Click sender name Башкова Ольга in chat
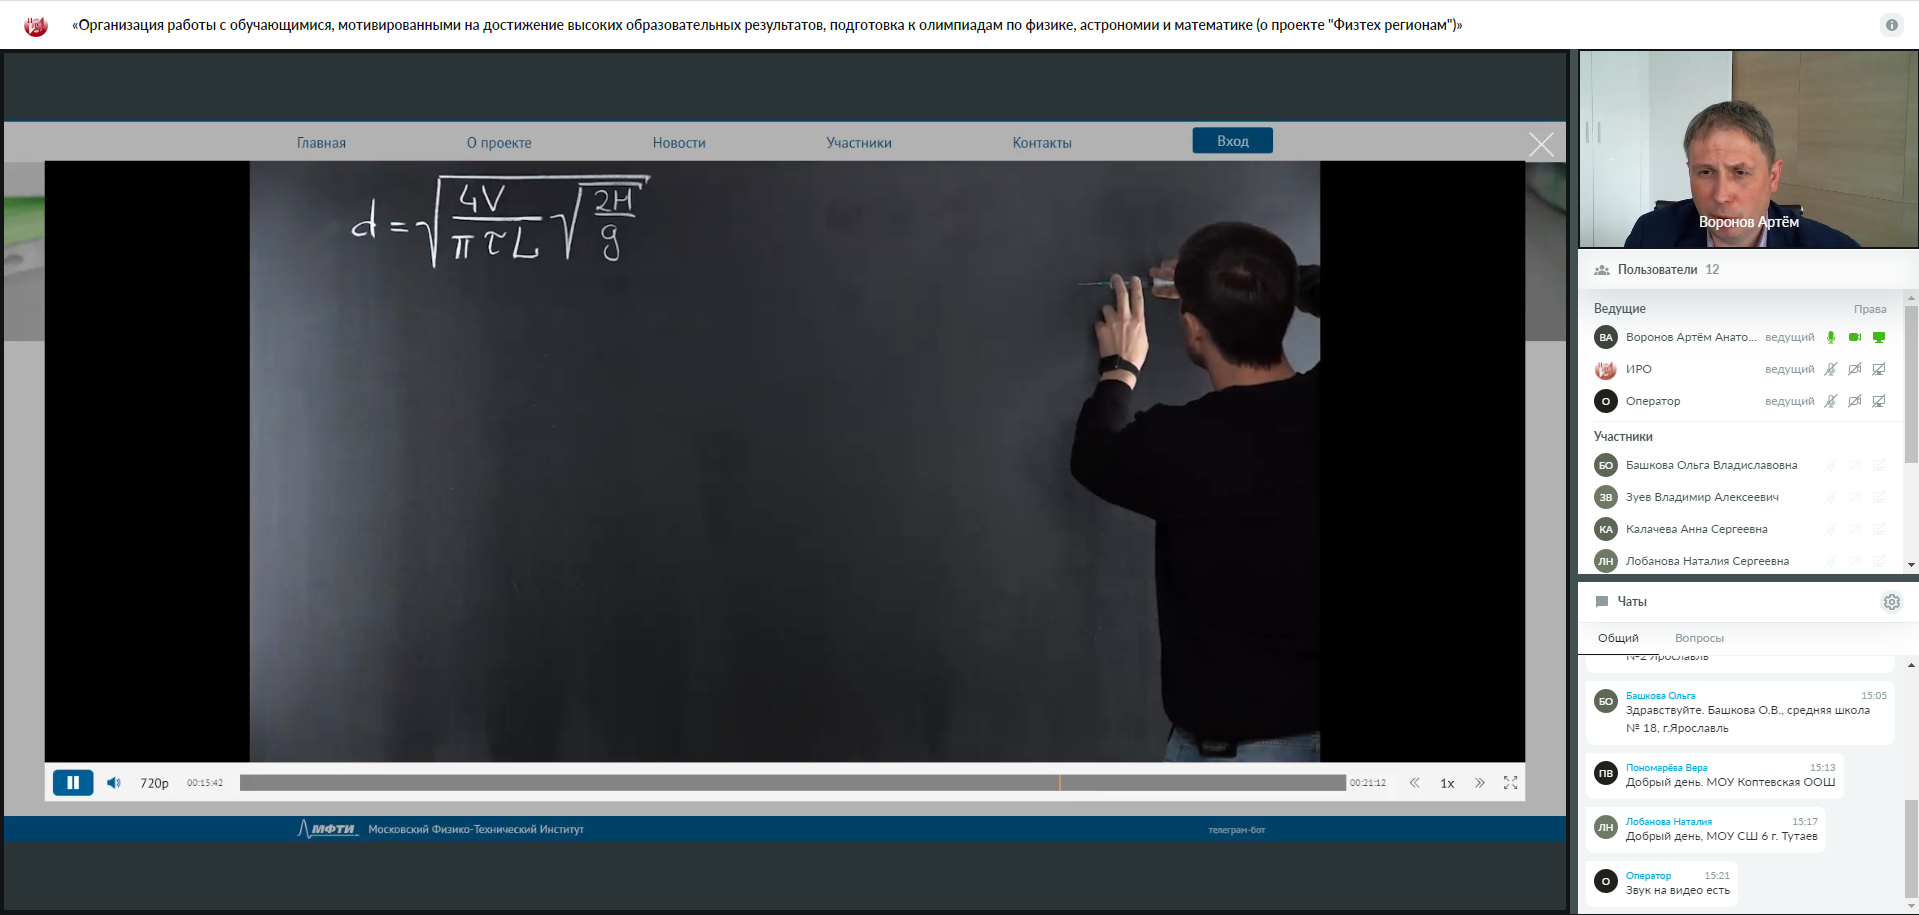1919x915 pixels. pos(1660,696)
